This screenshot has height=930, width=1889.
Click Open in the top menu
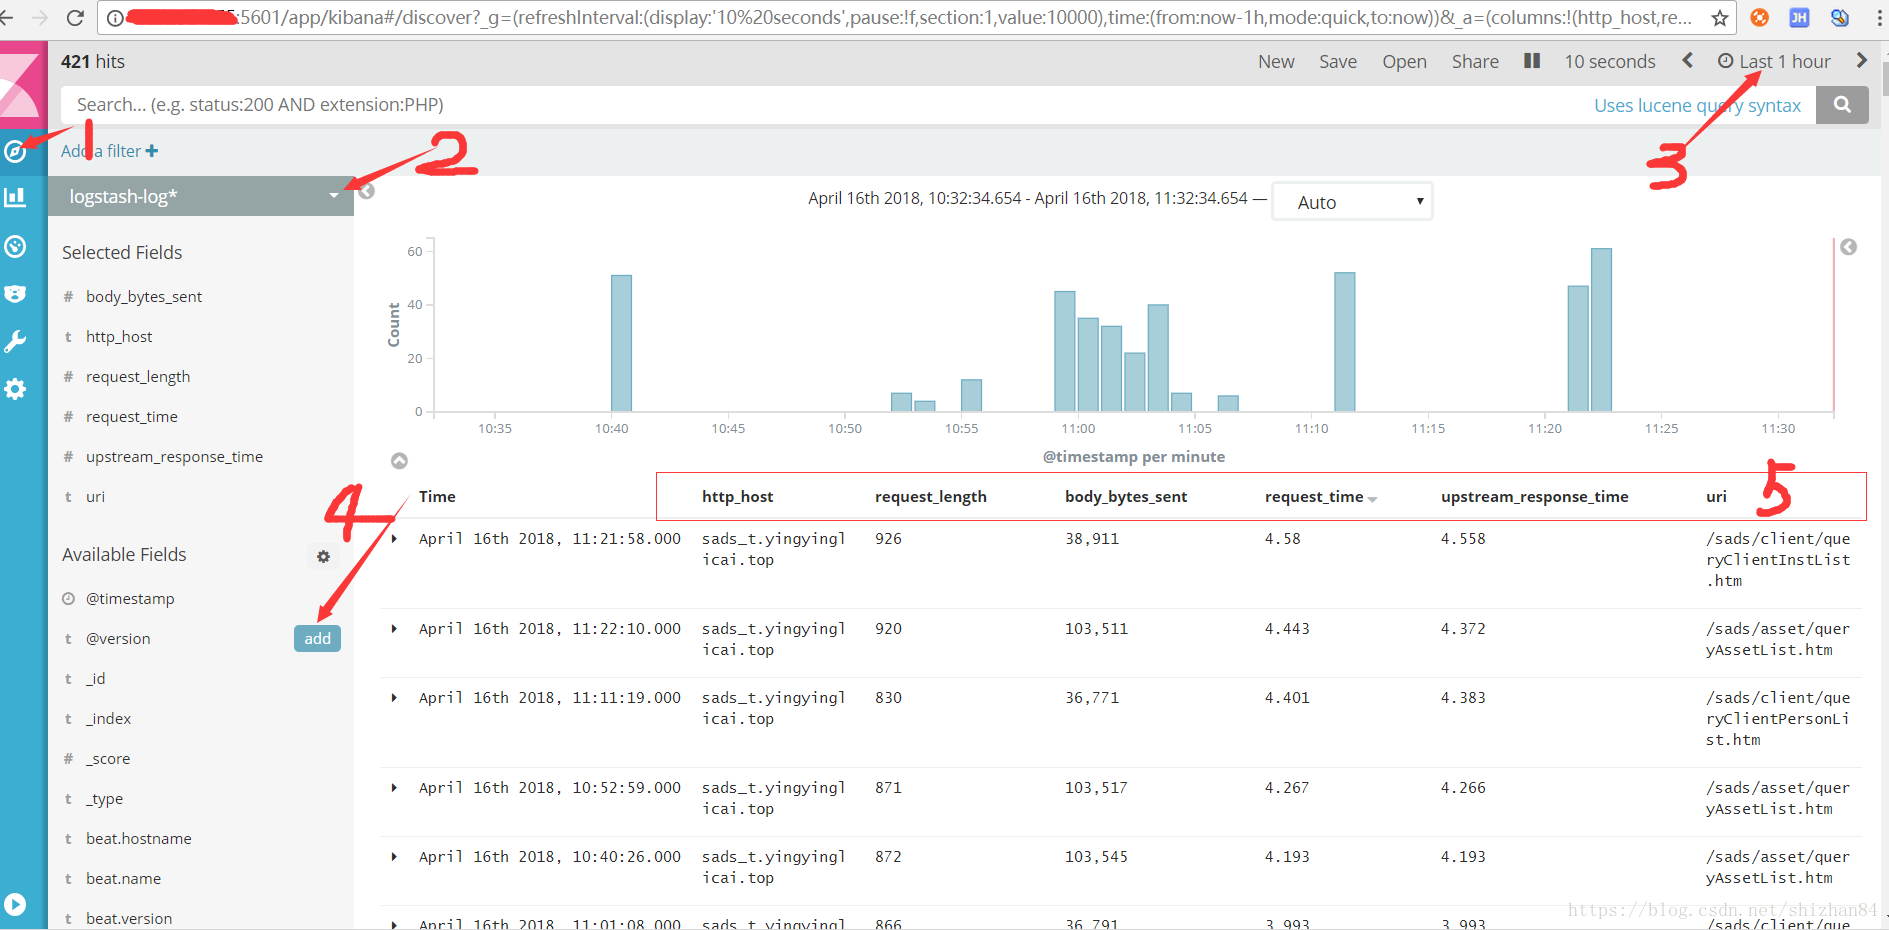tap(1404, 61)
